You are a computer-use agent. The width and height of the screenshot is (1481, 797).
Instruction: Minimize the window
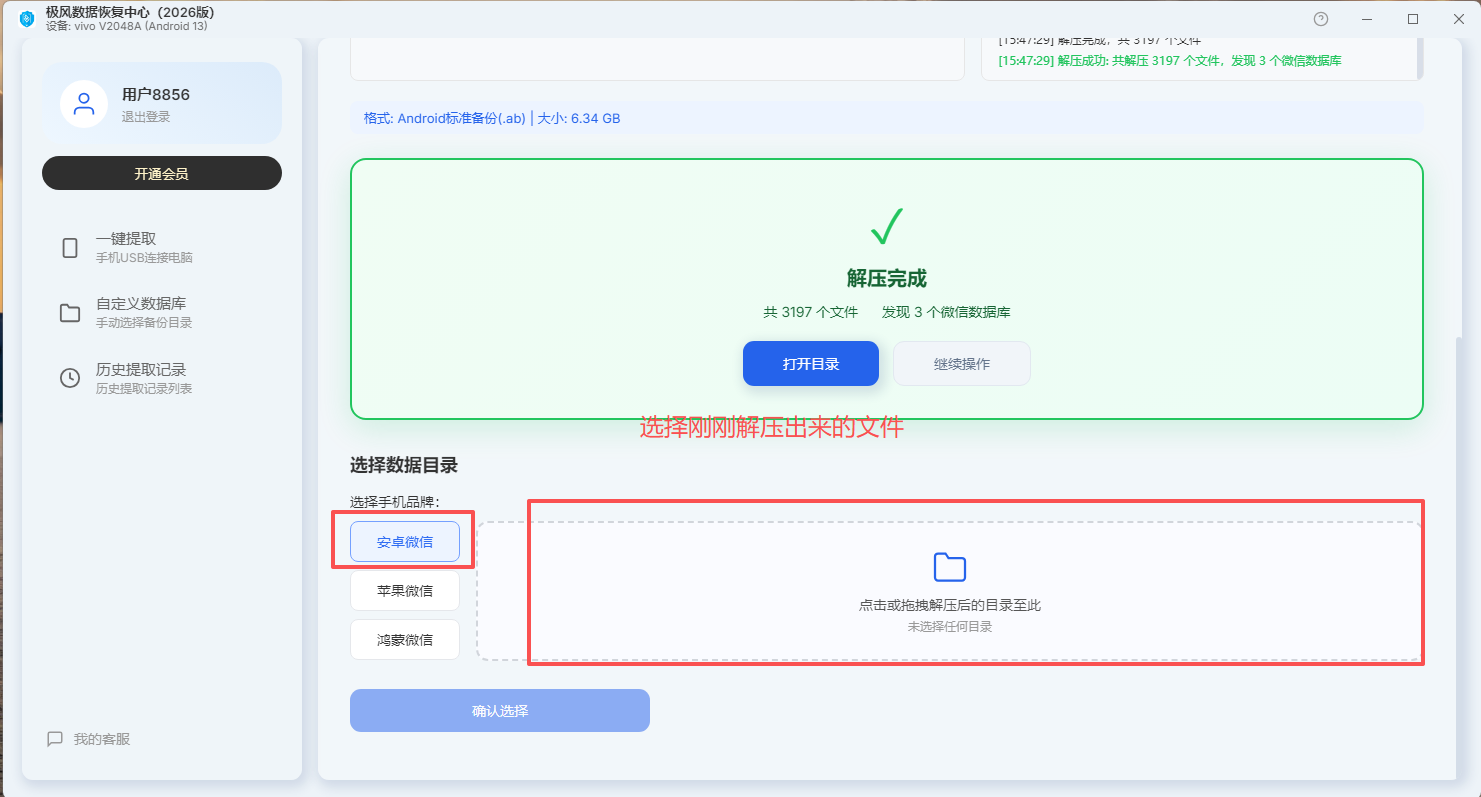[x=1367, y=19]
